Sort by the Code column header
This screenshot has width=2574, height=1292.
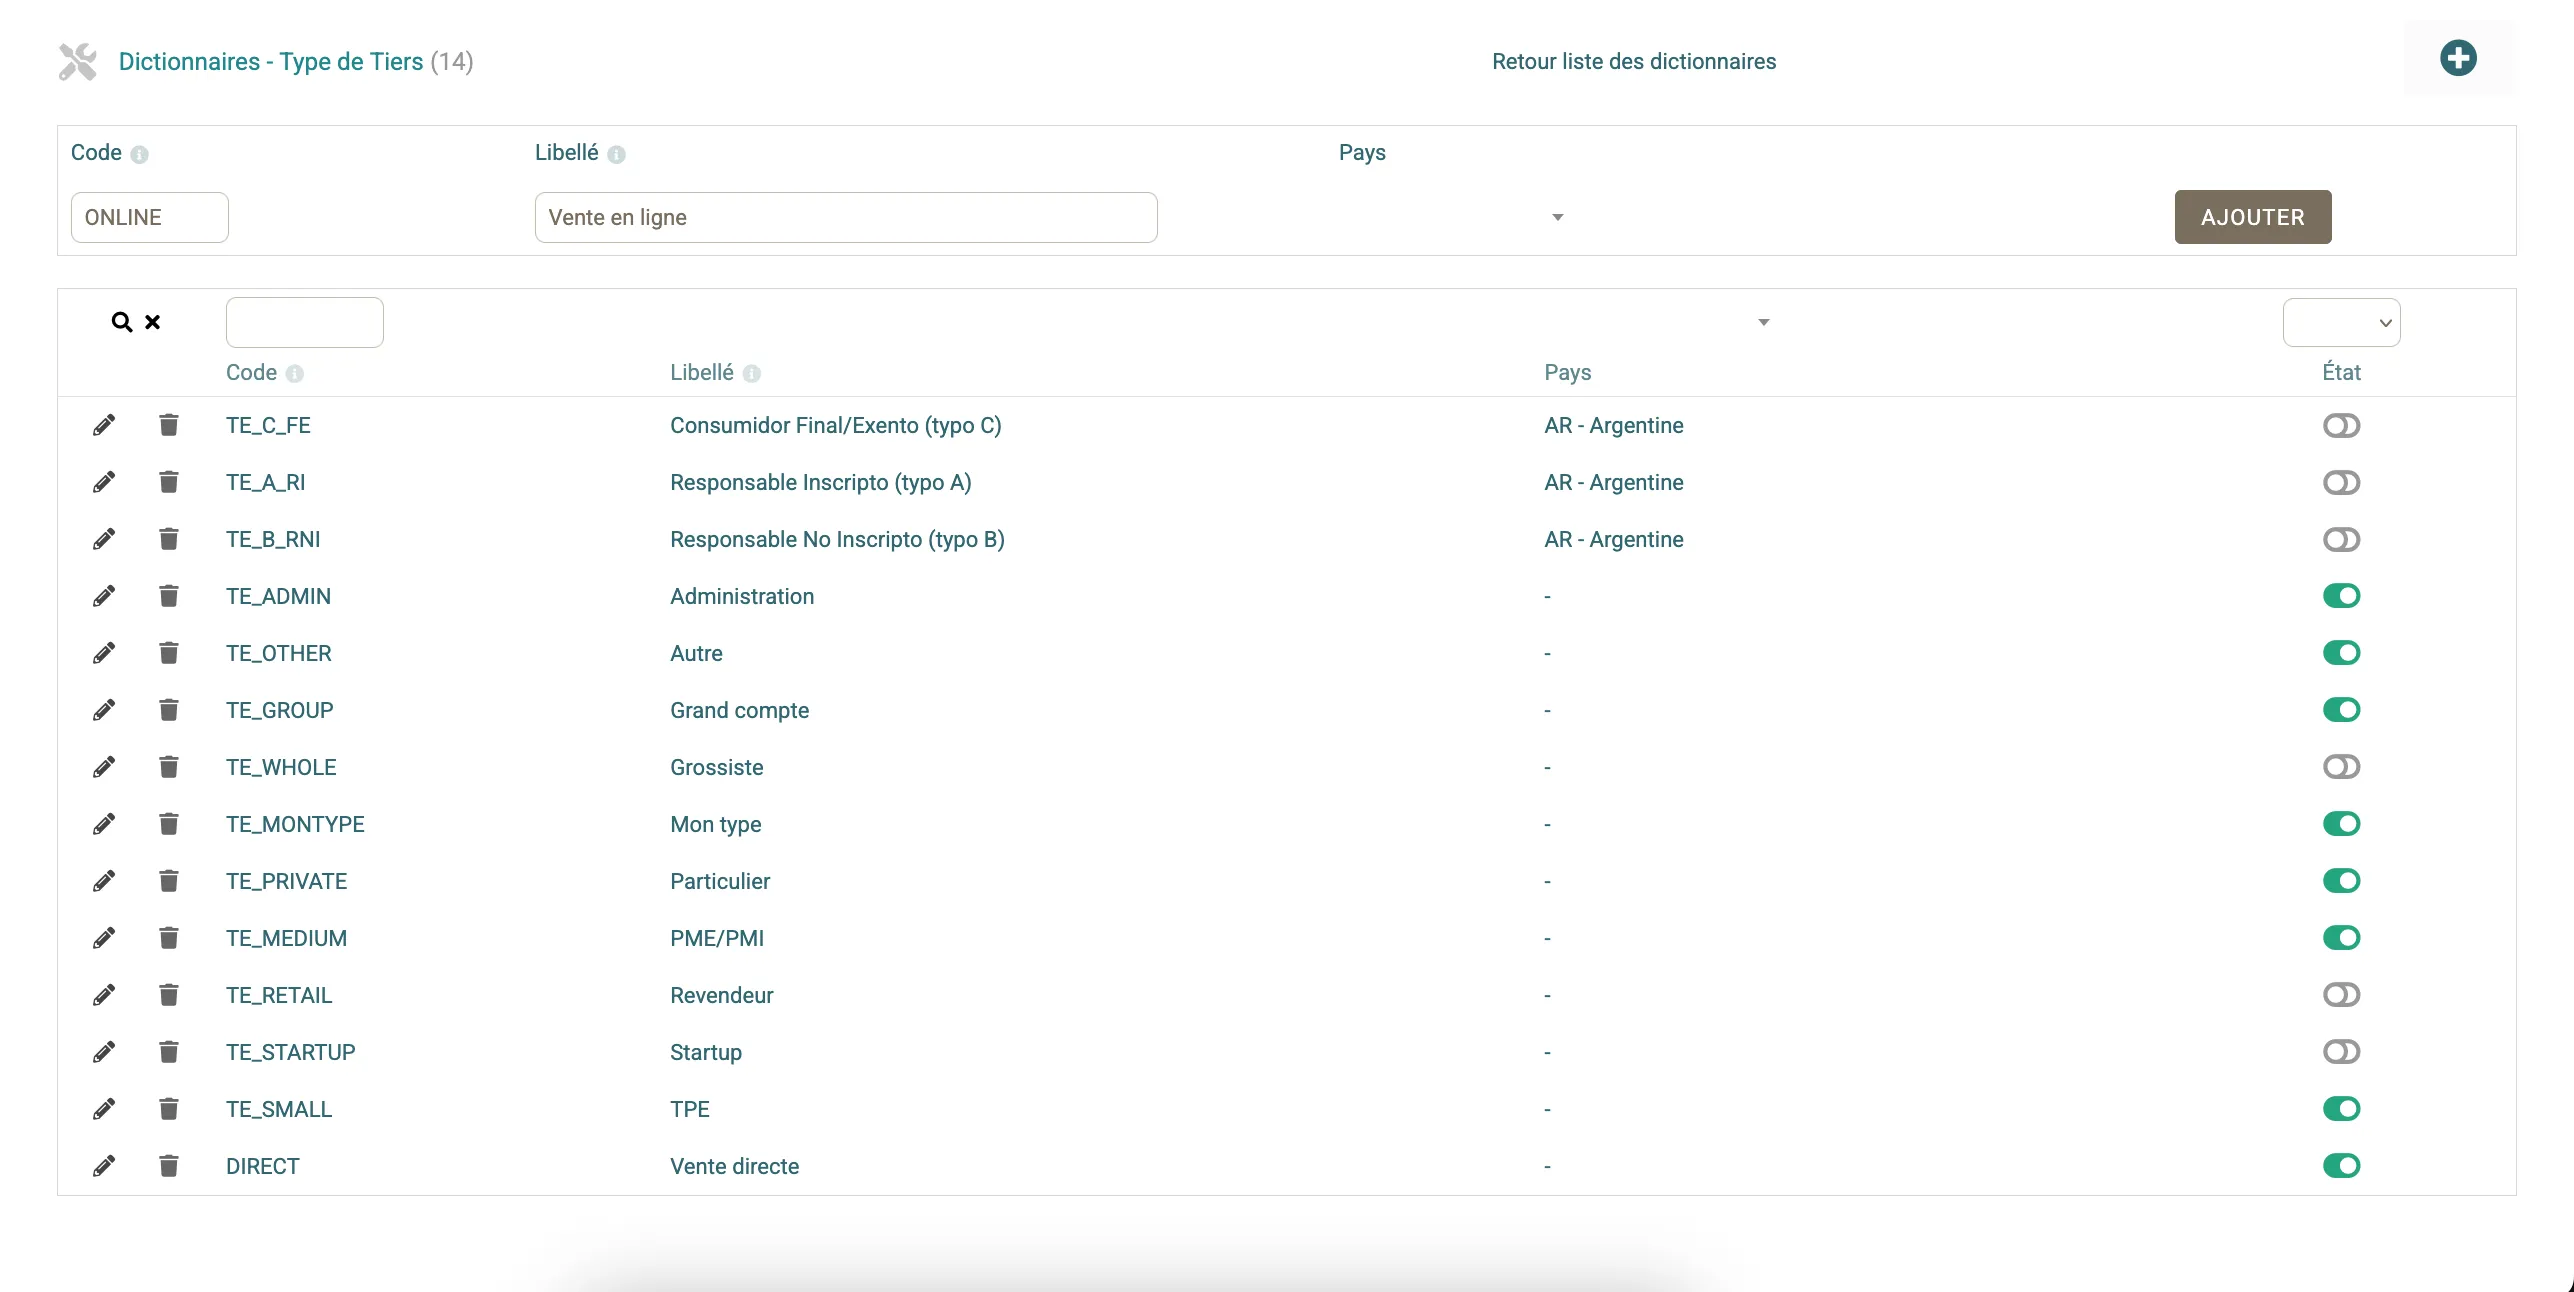[251, 373]
